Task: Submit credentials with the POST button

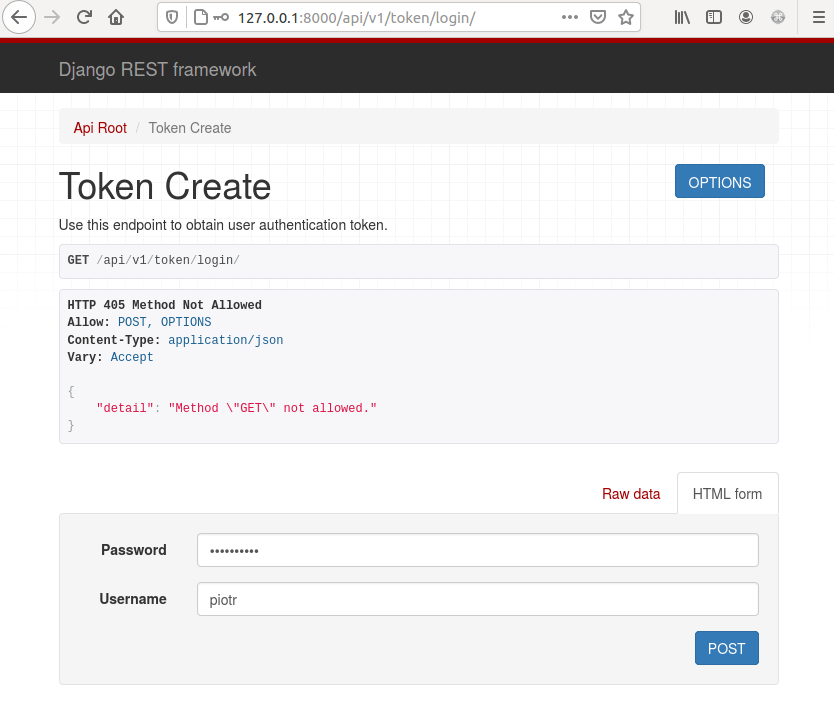Action: pos(726,648)
